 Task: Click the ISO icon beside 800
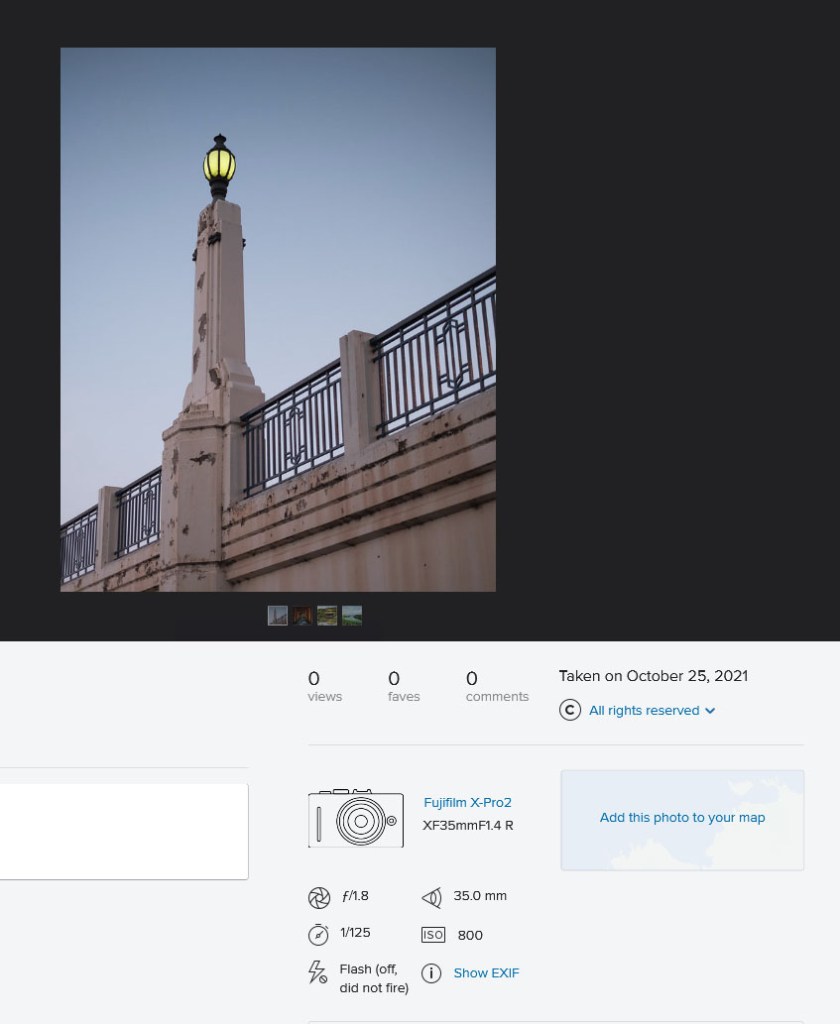[x=433, y=935]
